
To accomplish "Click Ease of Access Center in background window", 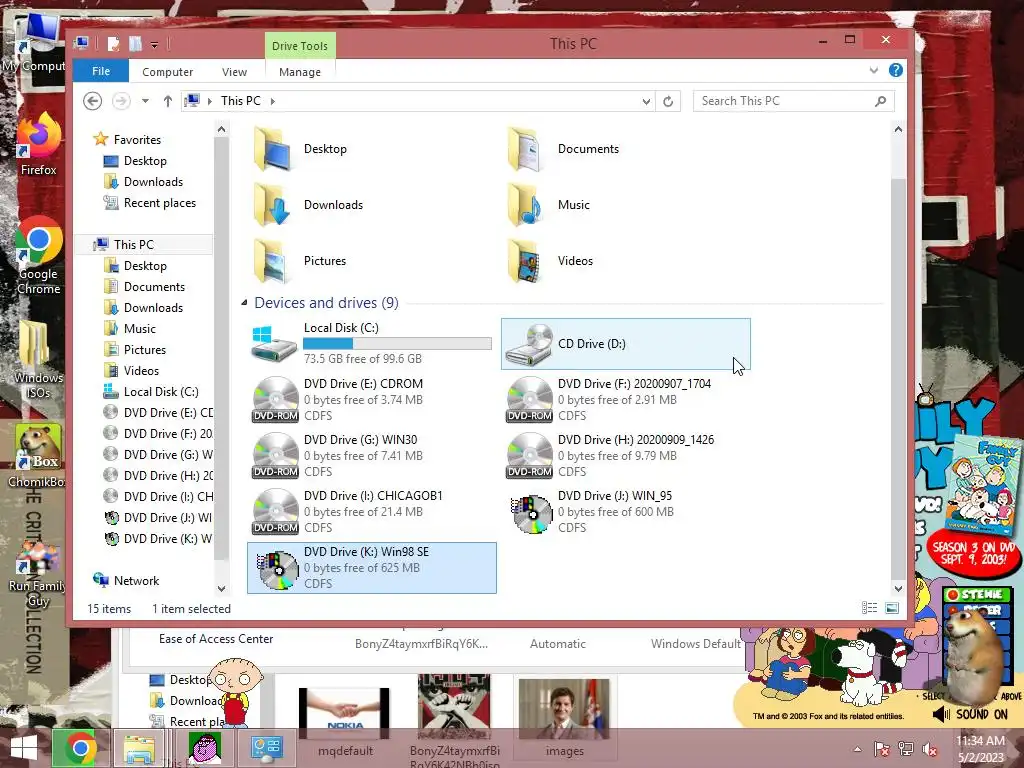I will [216, 639].
